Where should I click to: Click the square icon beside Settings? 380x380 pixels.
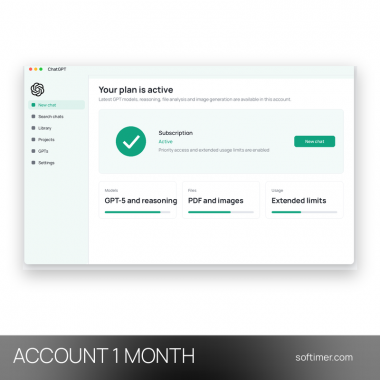(x=33, y=163)
